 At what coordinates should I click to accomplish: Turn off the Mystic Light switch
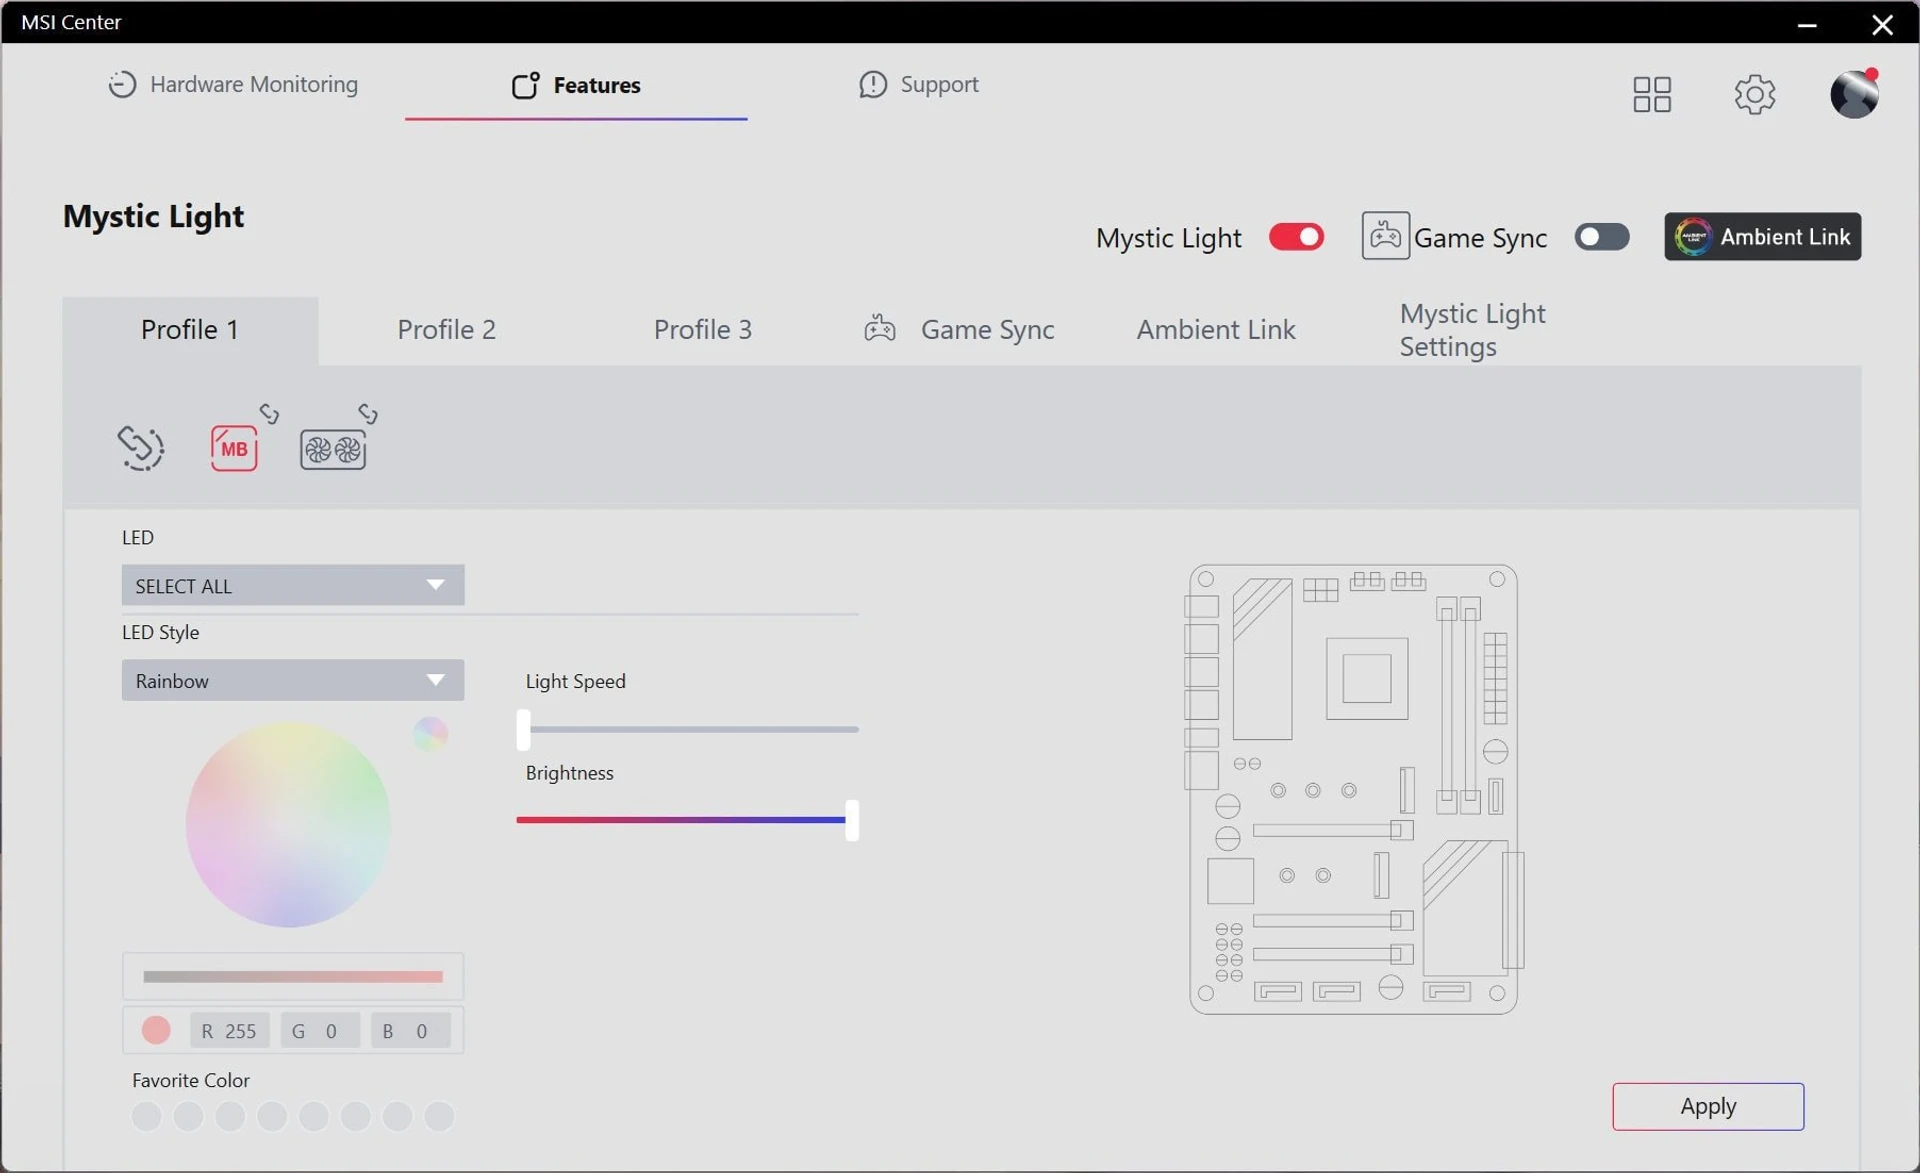(x=1296, y=237)
